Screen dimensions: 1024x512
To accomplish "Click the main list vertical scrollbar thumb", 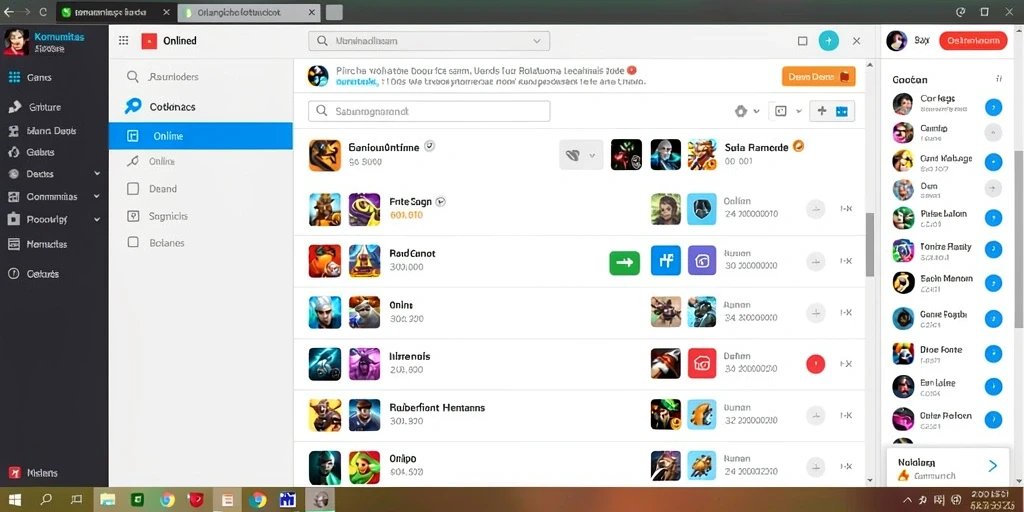I will pyautogui.click(x=869, y=245).
